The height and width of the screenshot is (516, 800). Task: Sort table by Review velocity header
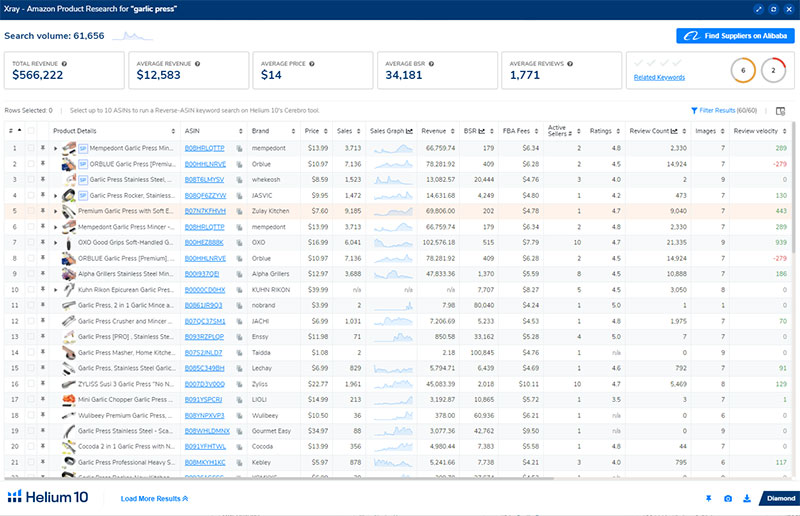click(x=760, y=131)
